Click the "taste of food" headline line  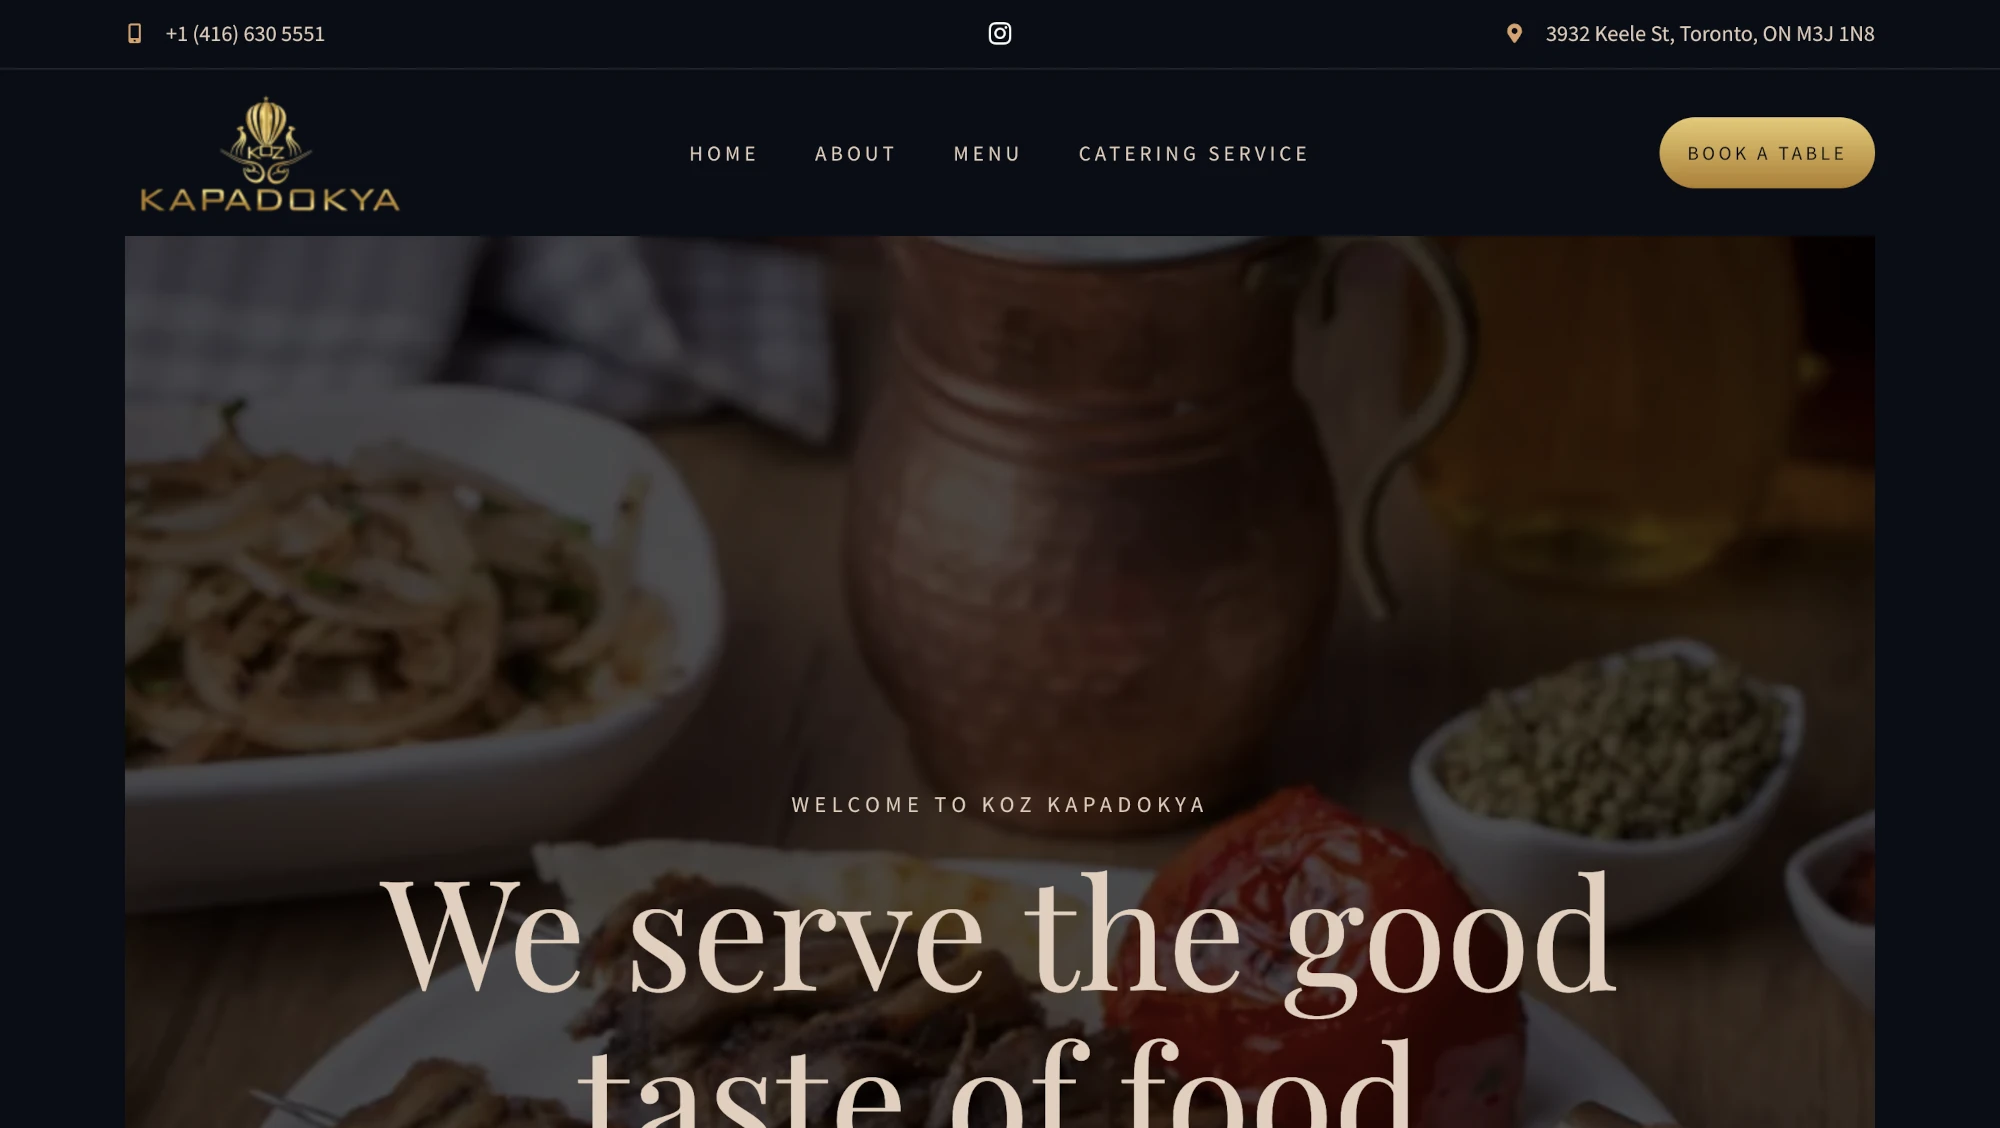pos(996,1085)
